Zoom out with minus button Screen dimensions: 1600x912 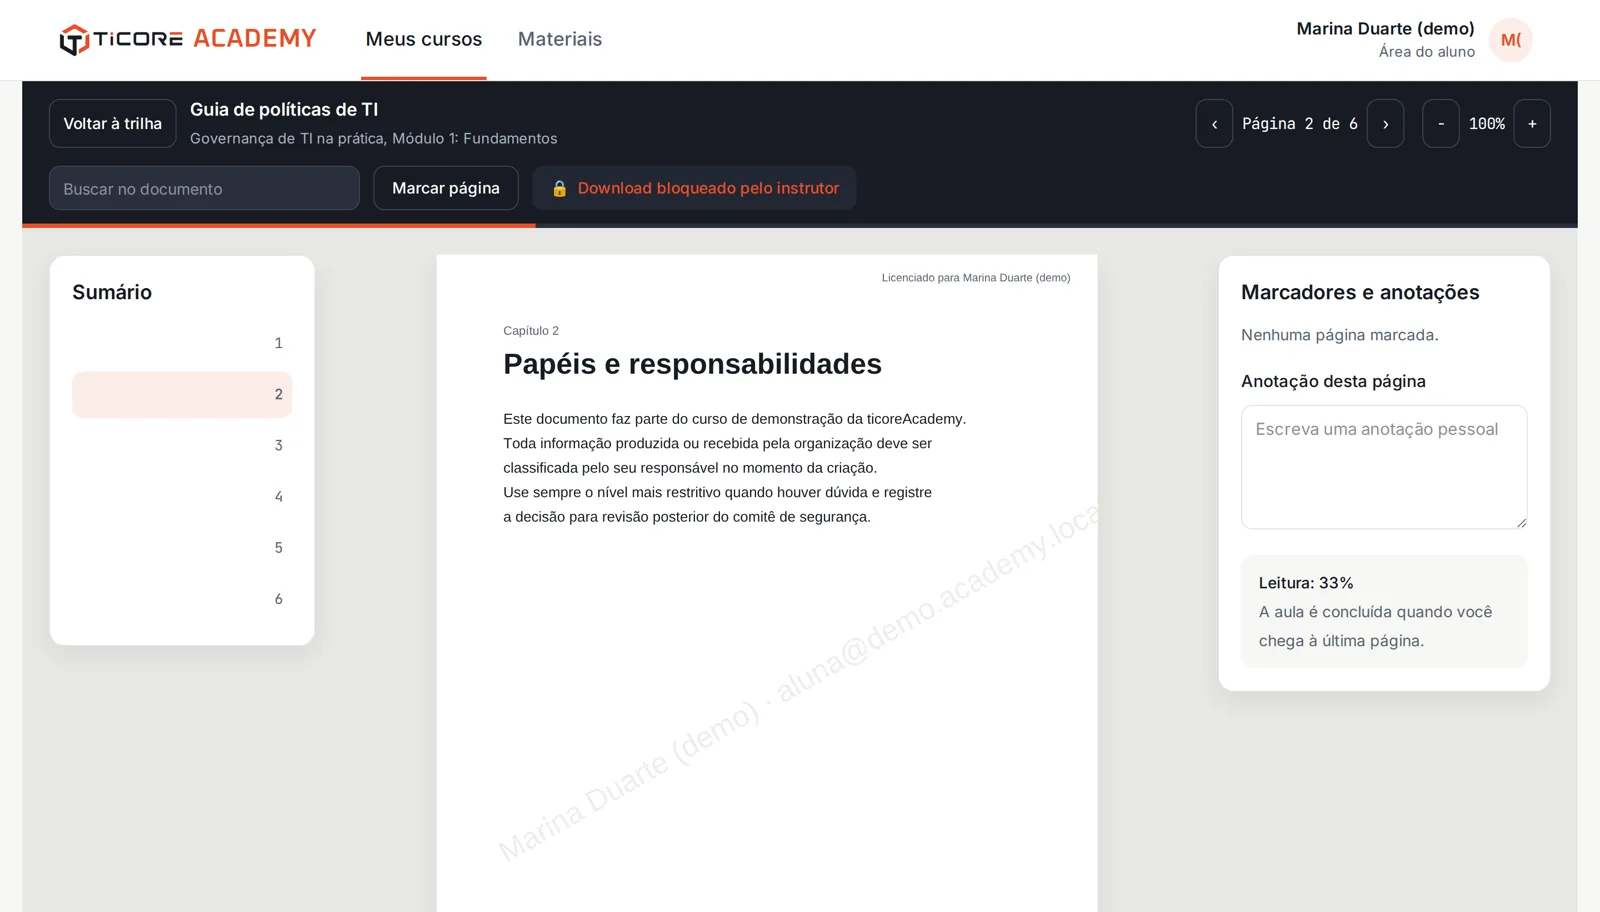[1441, 124]
